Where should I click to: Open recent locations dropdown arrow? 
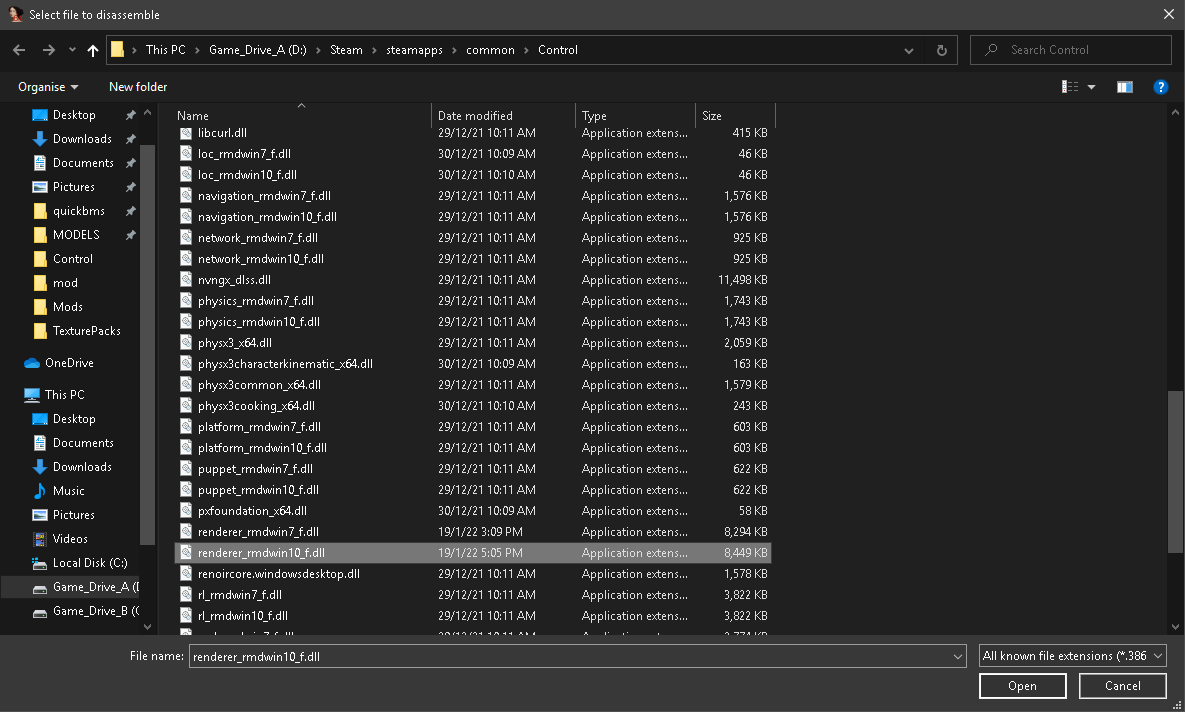[x=72, y=50]
